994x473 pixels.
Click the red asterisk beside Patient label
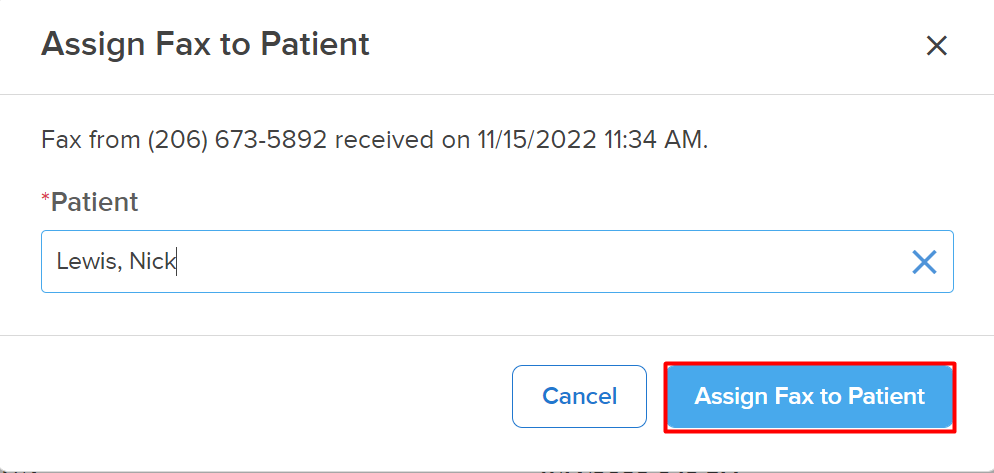click(45, 197)
